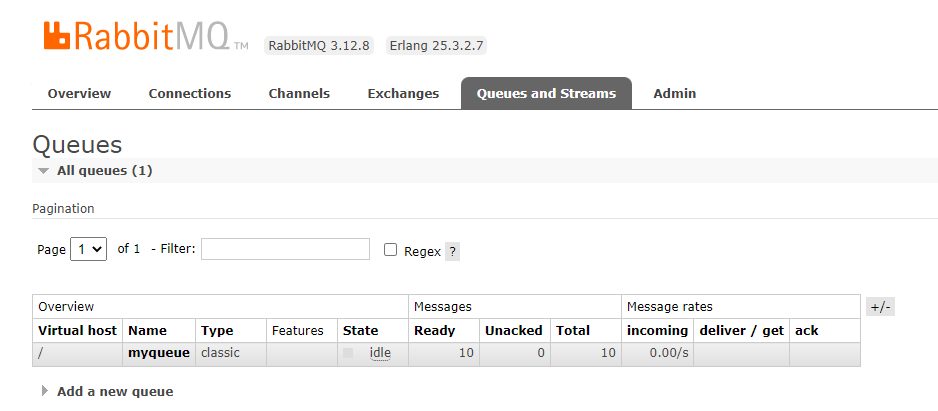Open the Connections tab
Image resolution: width=938 pixels, height=411 pixels.
coord(190,93)
